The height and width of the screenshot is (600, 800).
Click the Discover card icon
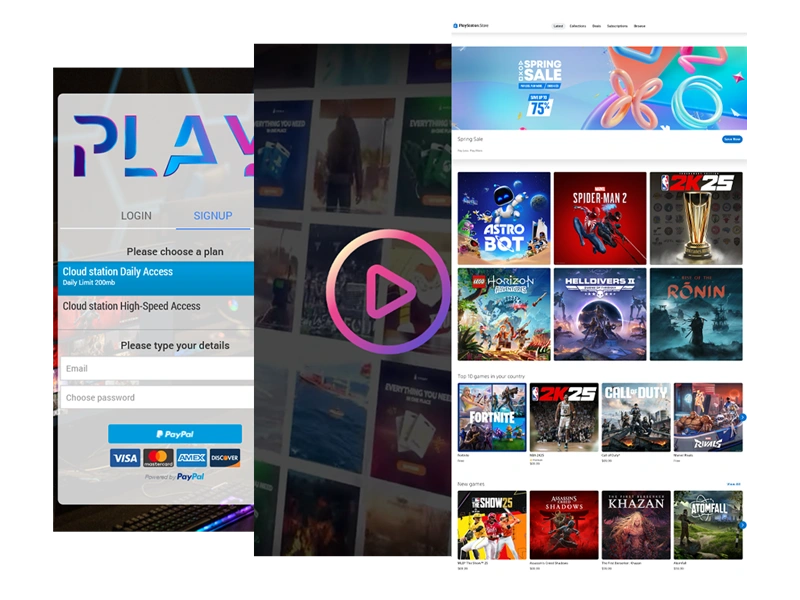click(225, 458)
